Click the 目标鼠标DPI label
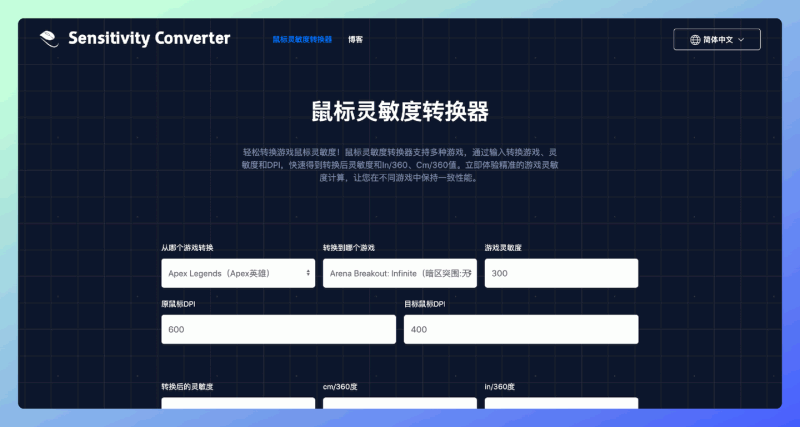Image resolution: width=800 pixels, height=427 pixels. [425, 304]
